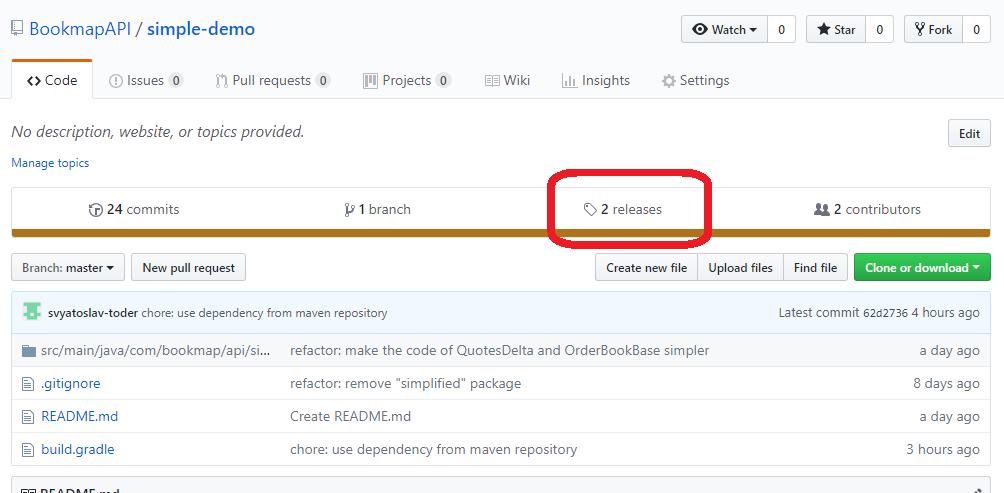Screen dimensions: 1004x493
Task: Click the contributors people icon
Action: tap(822, 210)
